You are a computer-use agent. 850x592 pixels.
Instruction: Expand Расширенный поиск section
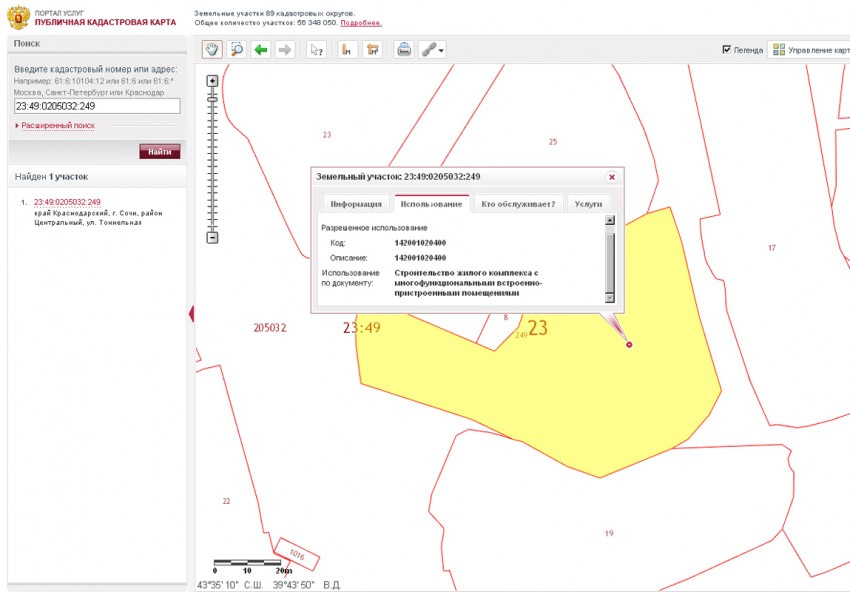tap(57, 126)
